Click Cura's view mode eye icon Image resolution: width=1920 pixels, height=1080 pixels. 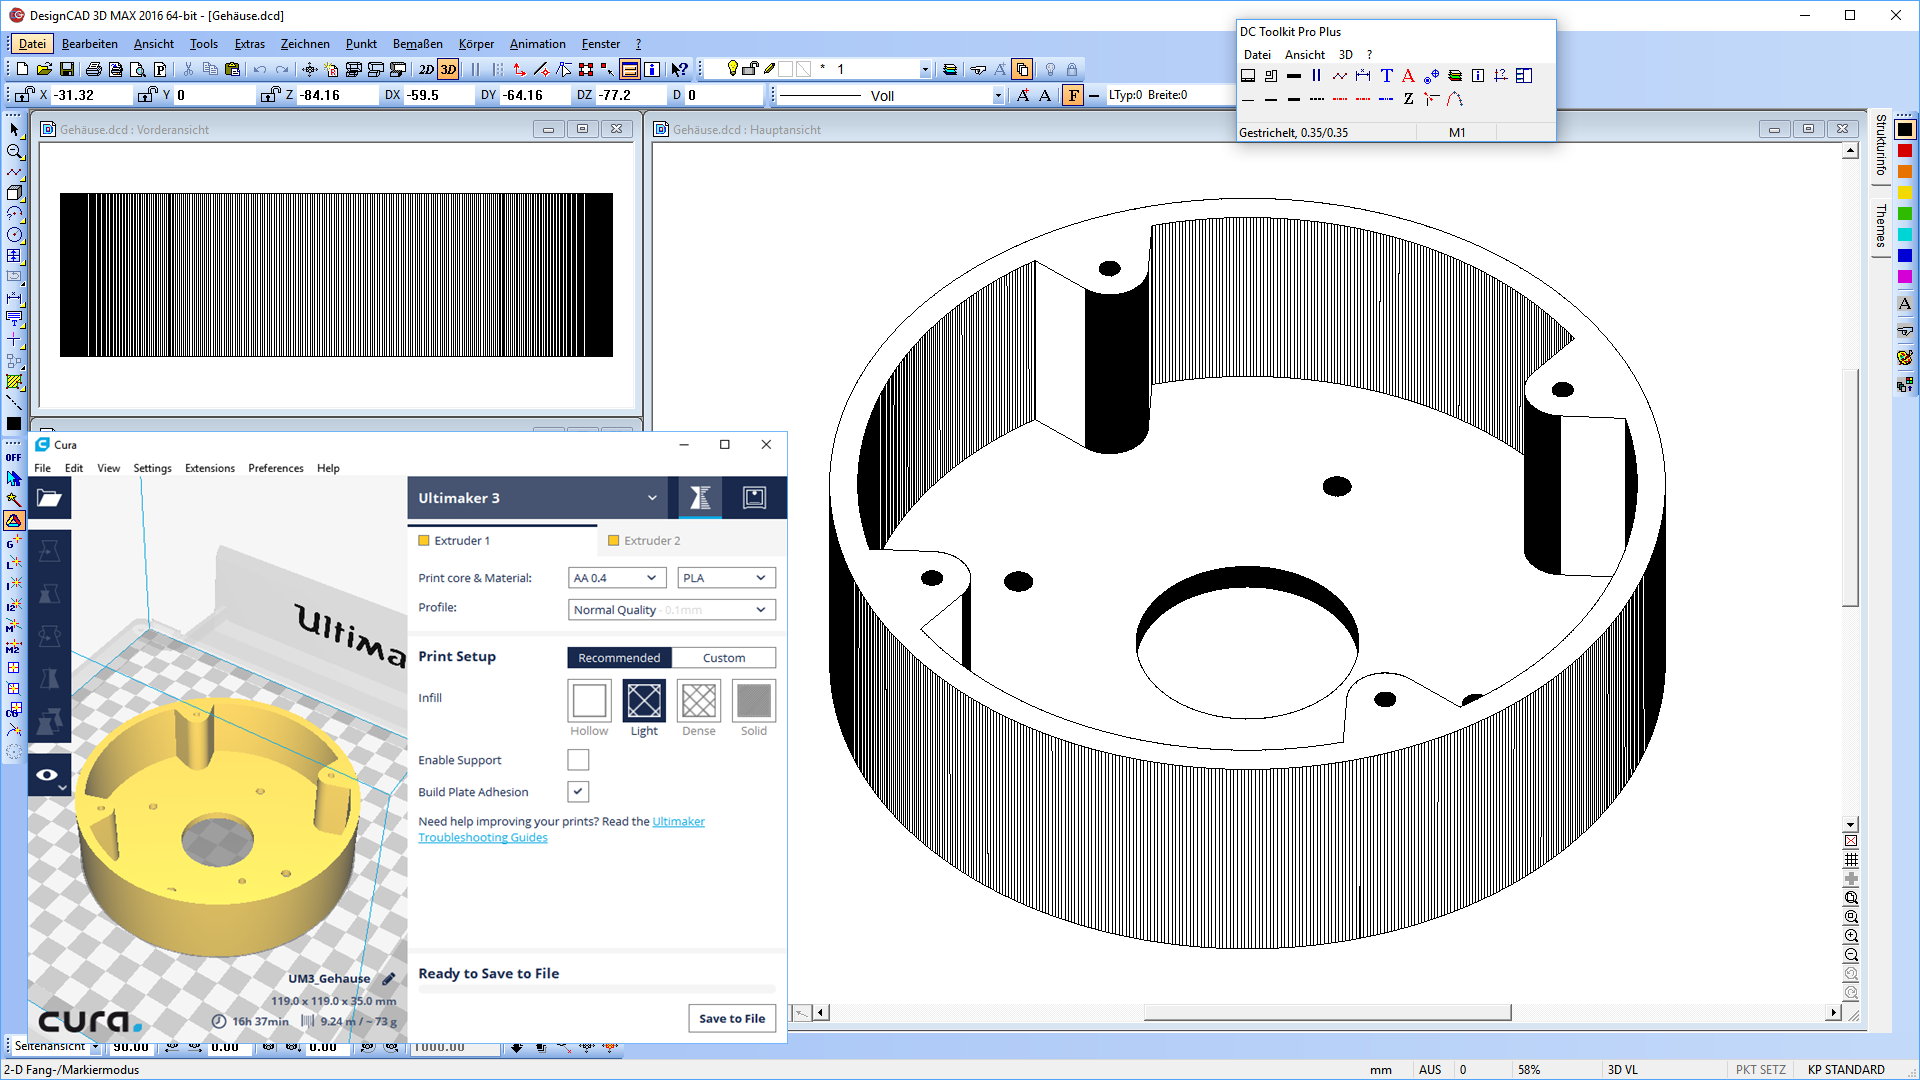coord(47,775)
